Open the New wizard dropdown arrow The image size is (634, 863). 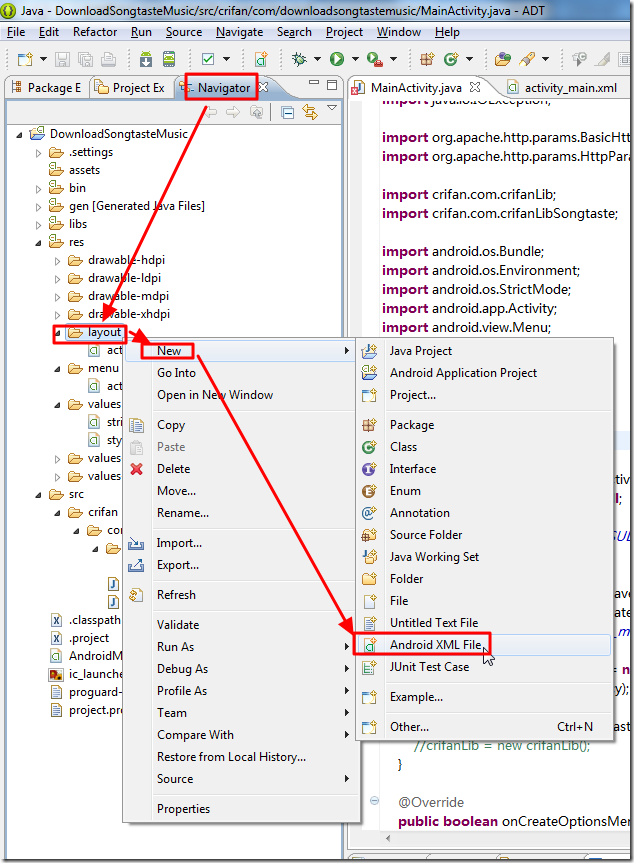click(x=43, y=59)
